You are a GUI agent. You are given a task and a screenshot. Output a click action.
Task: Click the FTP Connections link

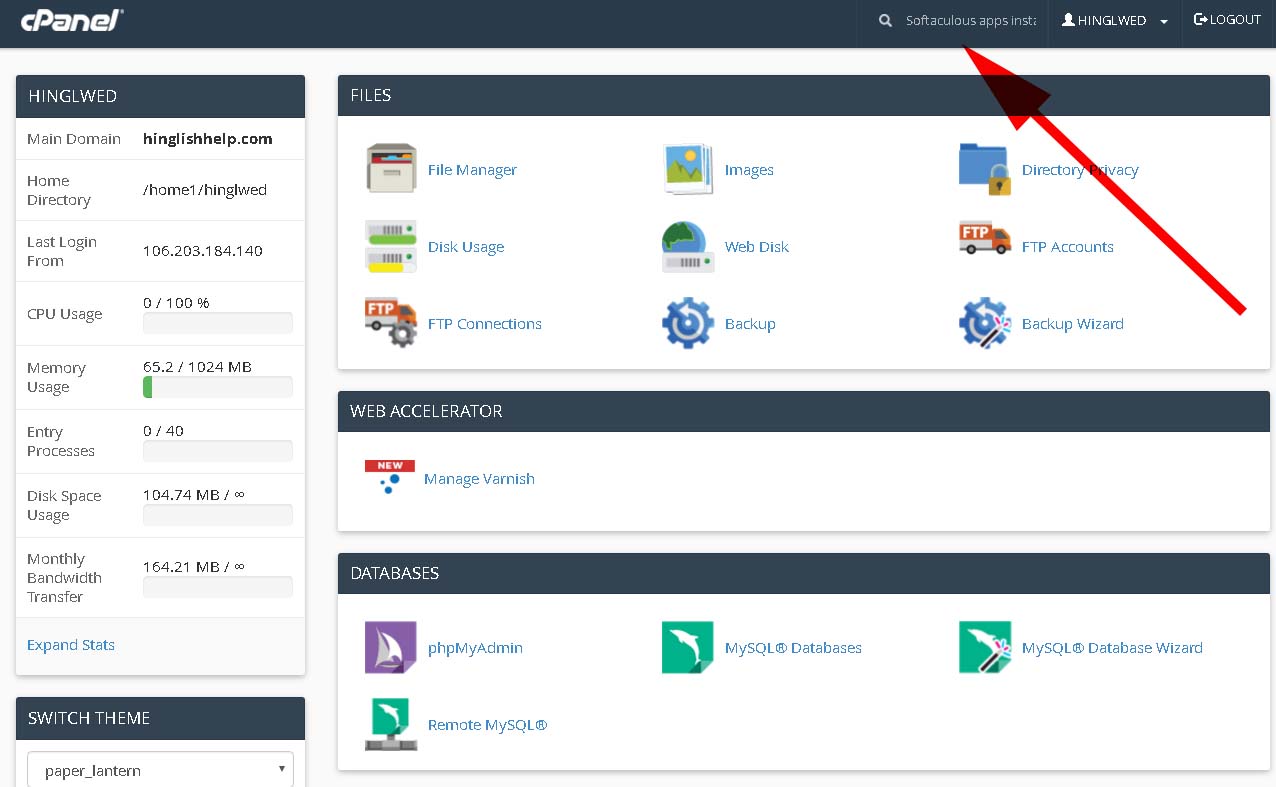coord(484,324)
